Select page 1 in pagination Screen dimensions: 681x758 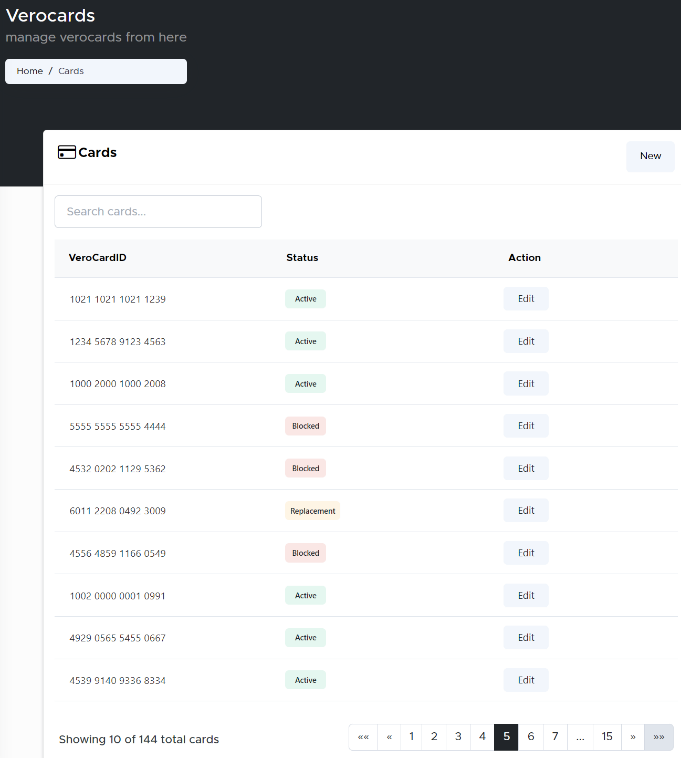tap(411, 737)
